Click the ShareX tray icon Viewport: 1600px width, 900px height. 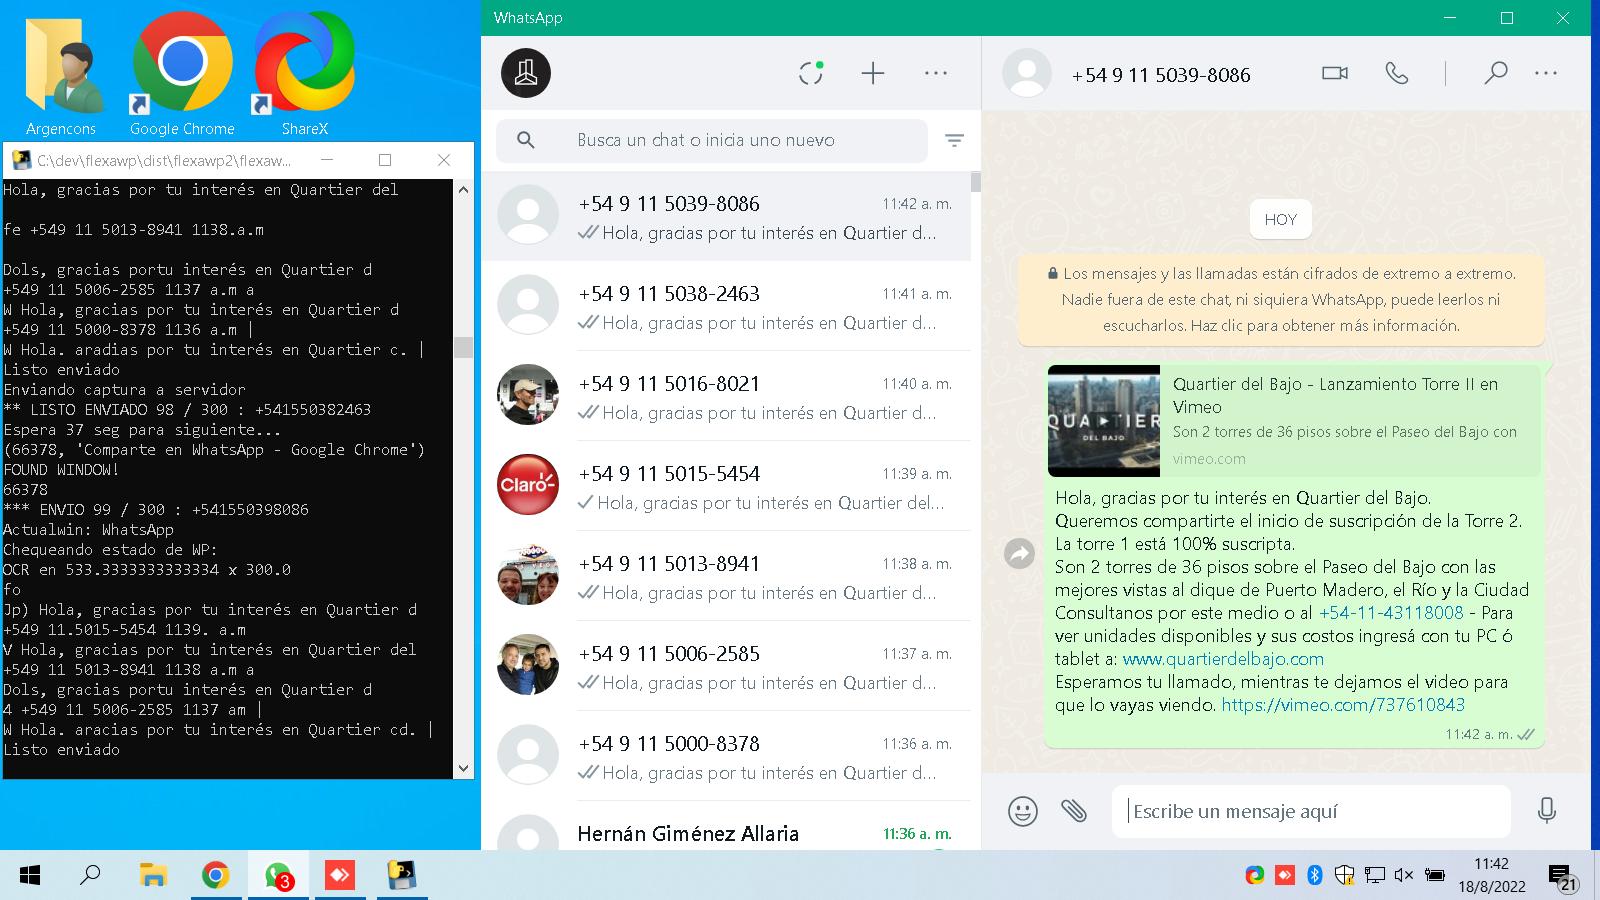pos(1255,875)
